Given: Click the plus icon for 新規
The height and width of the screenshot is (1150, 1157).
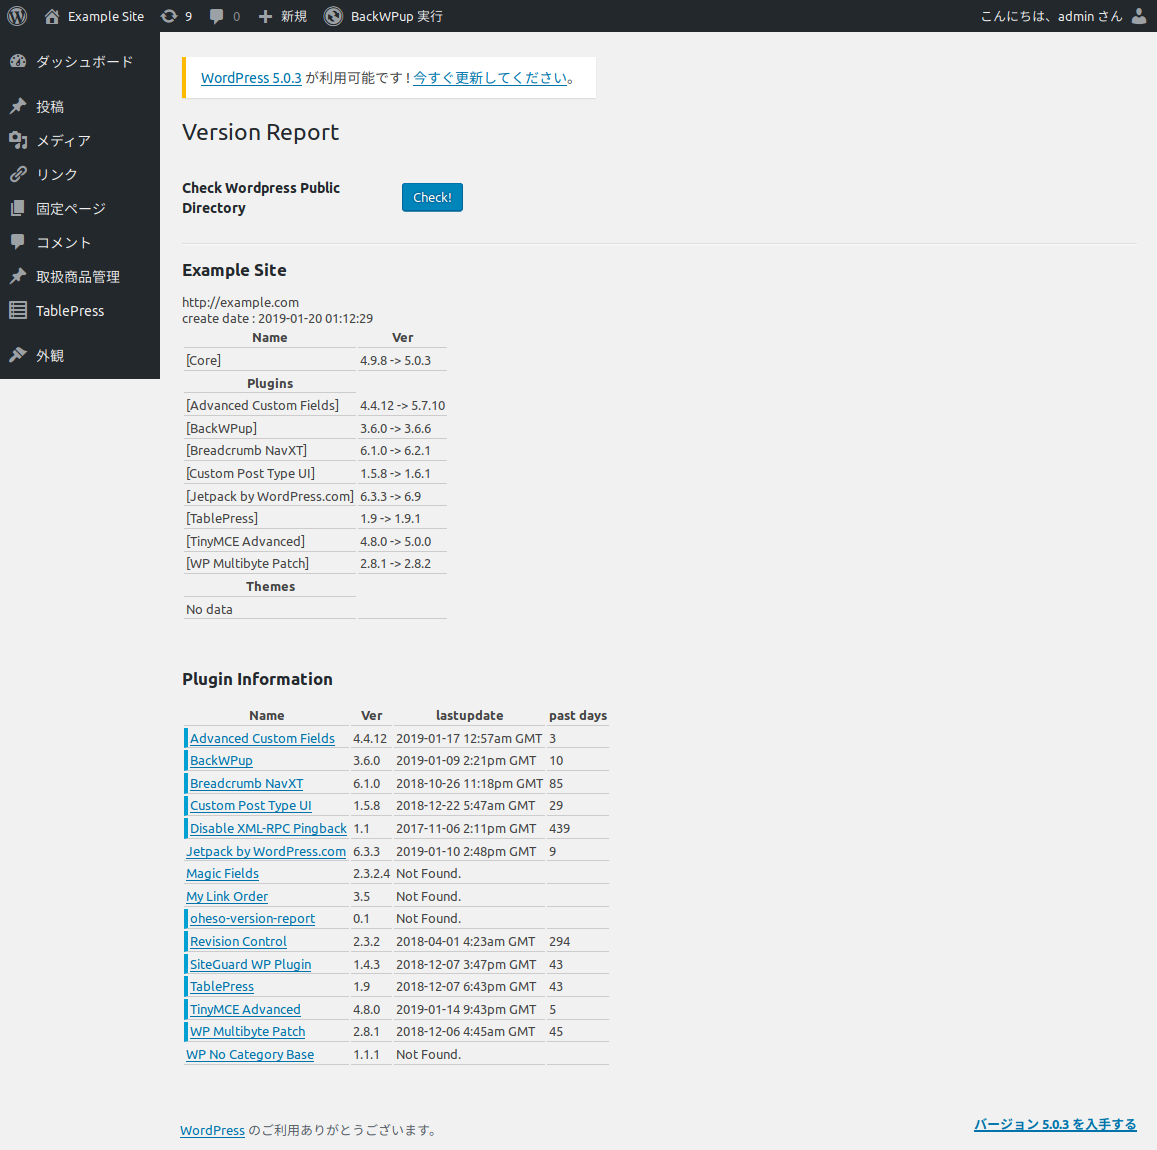Looking at the screenshot, I should click(266, 16).
